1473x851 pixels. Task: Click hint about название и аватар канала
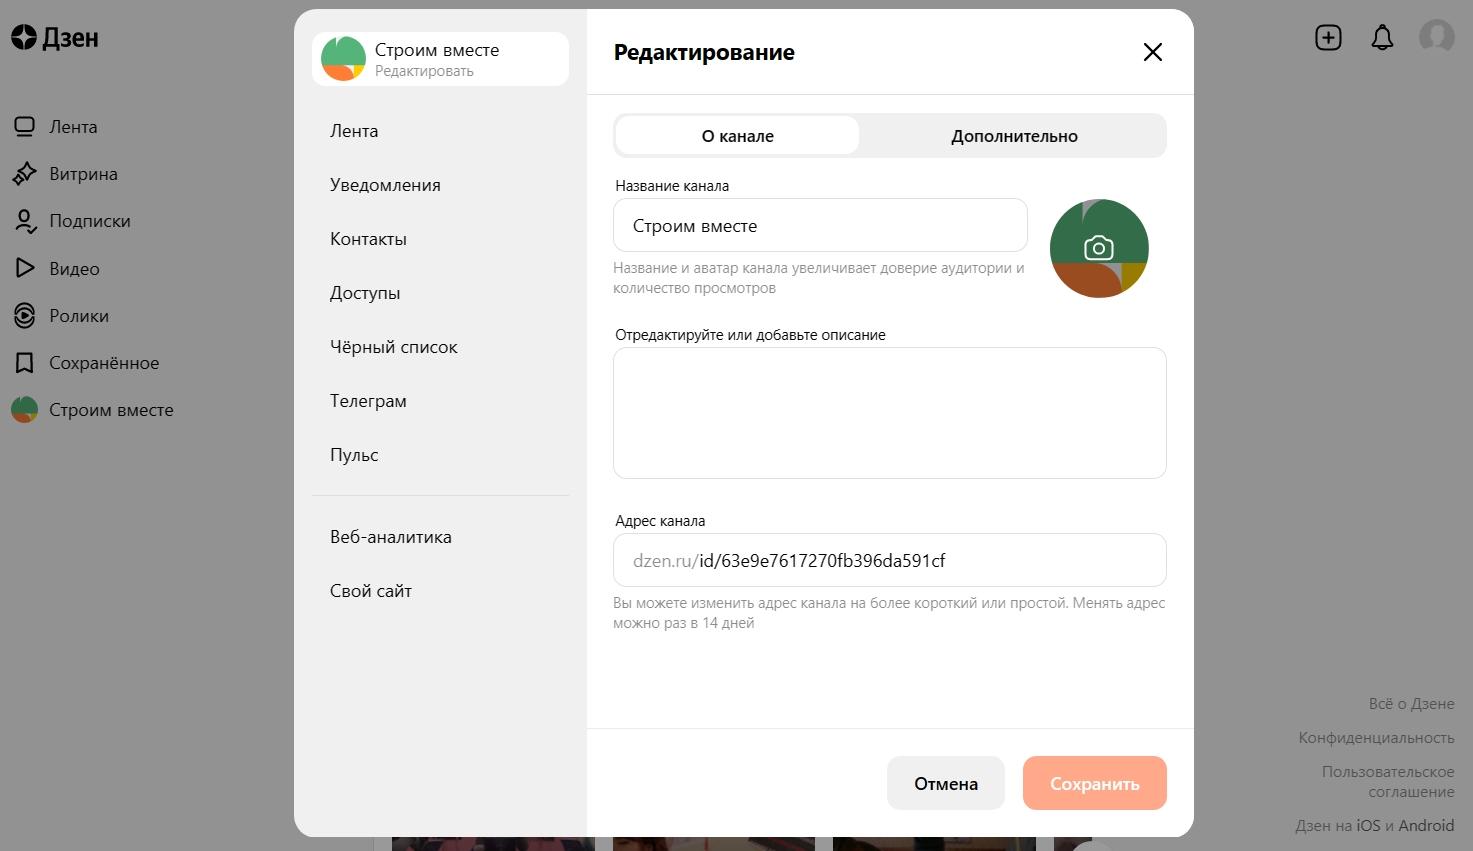tap(819, 278)
